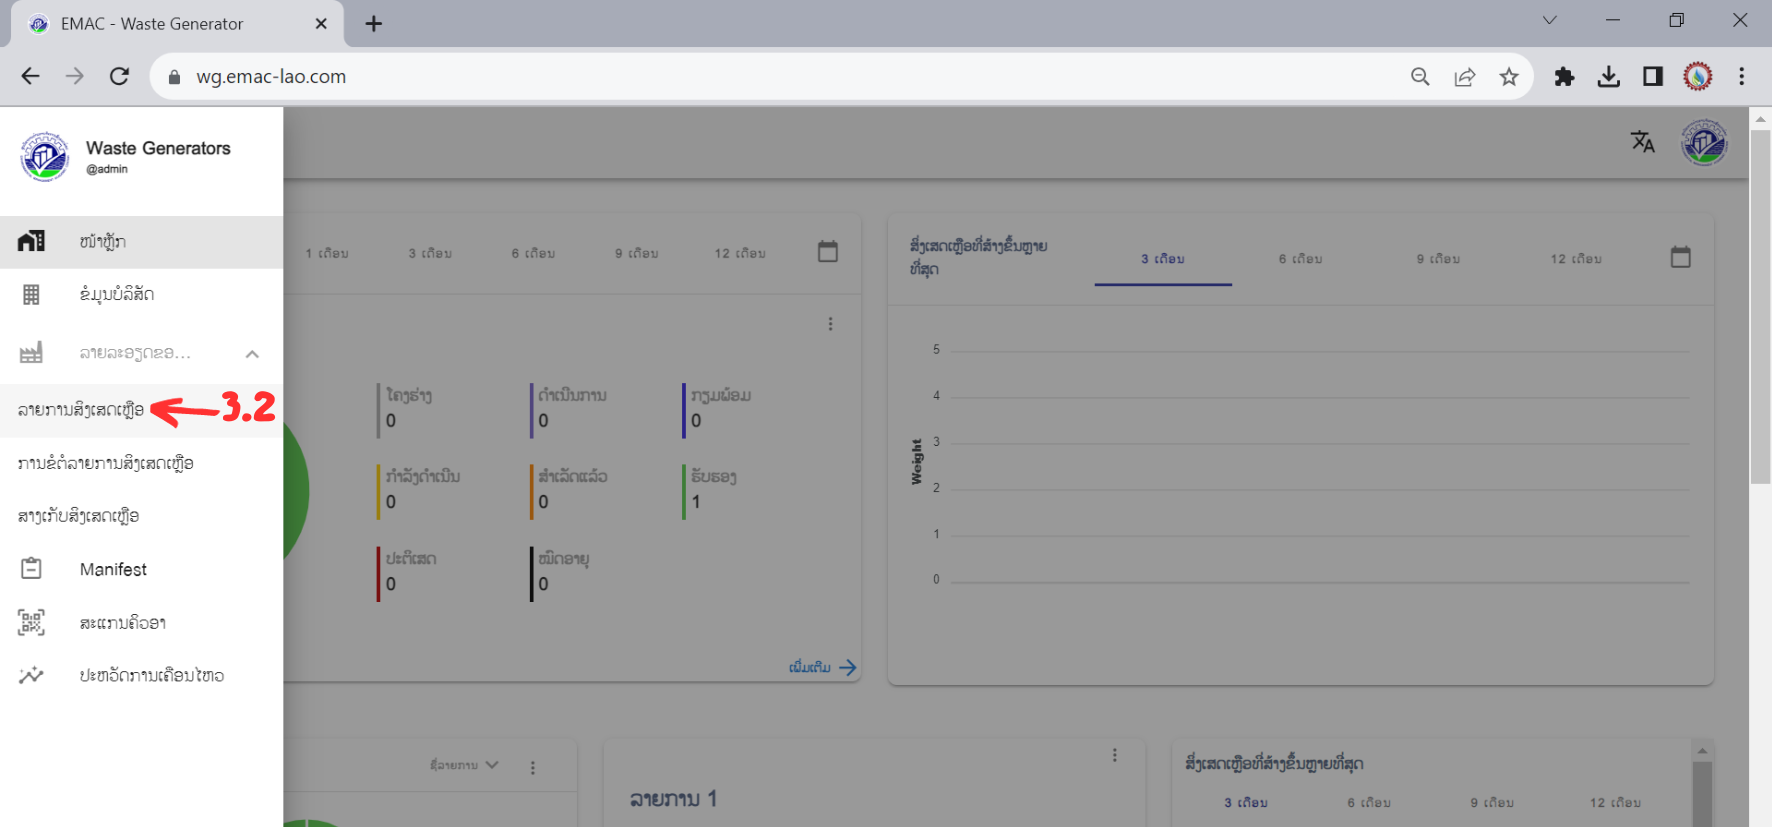Click the user profile avatar top right
This screenshot has width=1772, height=827.
tap(1704, 142)
